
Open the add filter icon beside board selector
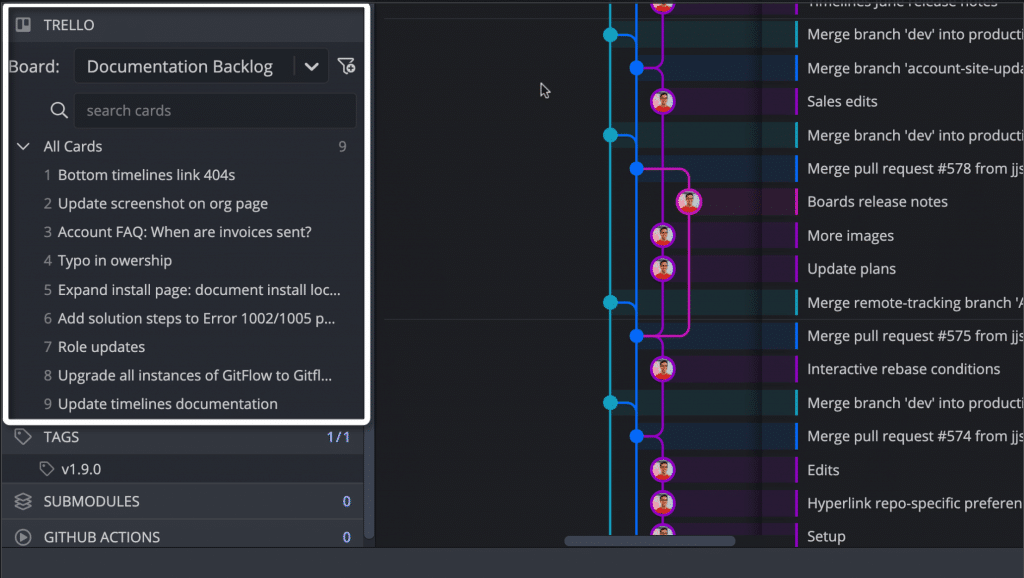[346, 66]
